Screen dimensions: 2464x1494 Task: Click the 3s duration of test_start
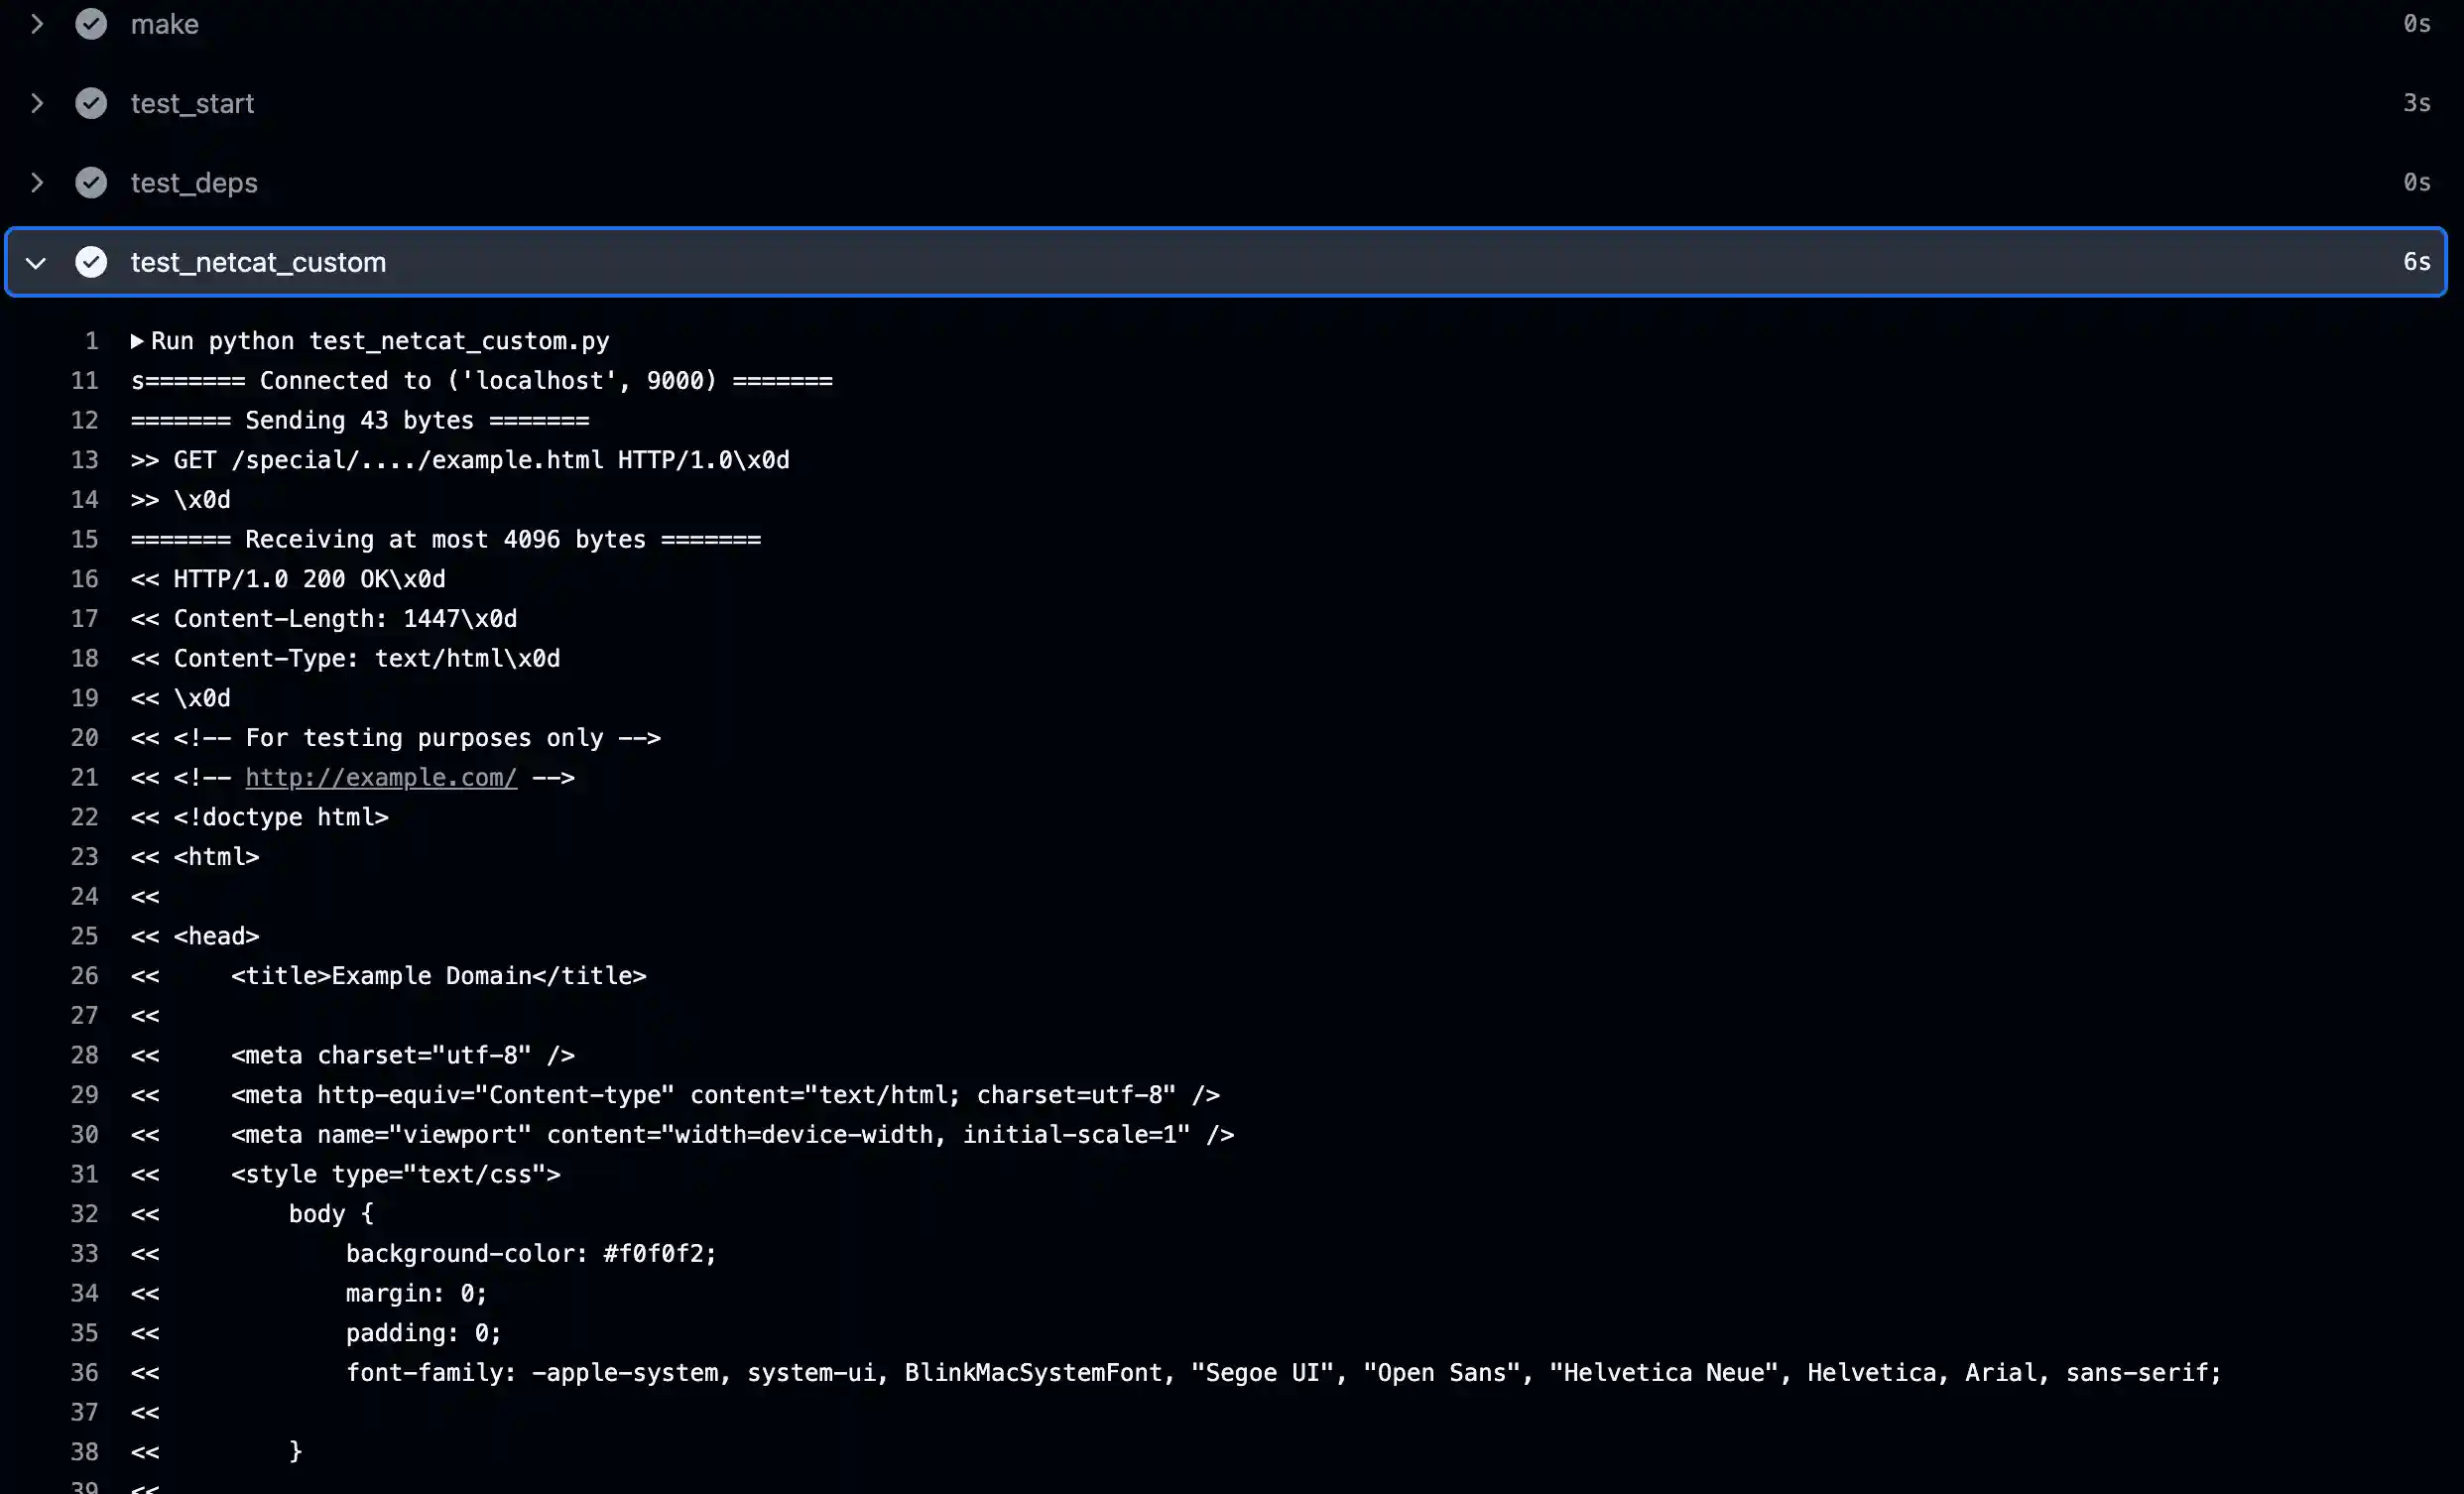[2416, 103]
